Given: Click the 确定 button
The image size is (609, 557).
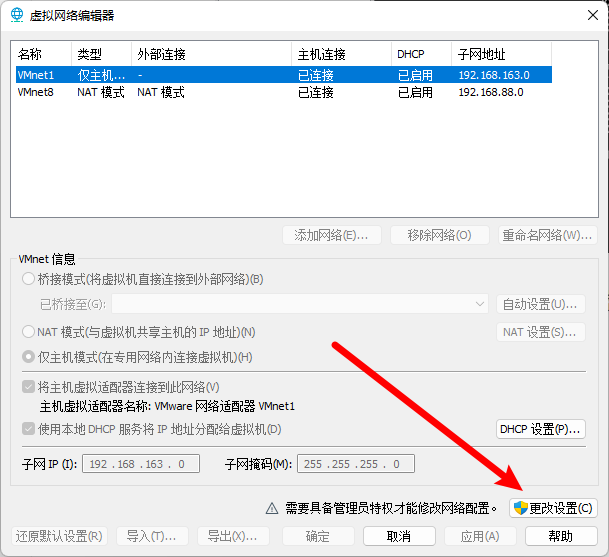Looking at the screenshot, I should point(317,536).
